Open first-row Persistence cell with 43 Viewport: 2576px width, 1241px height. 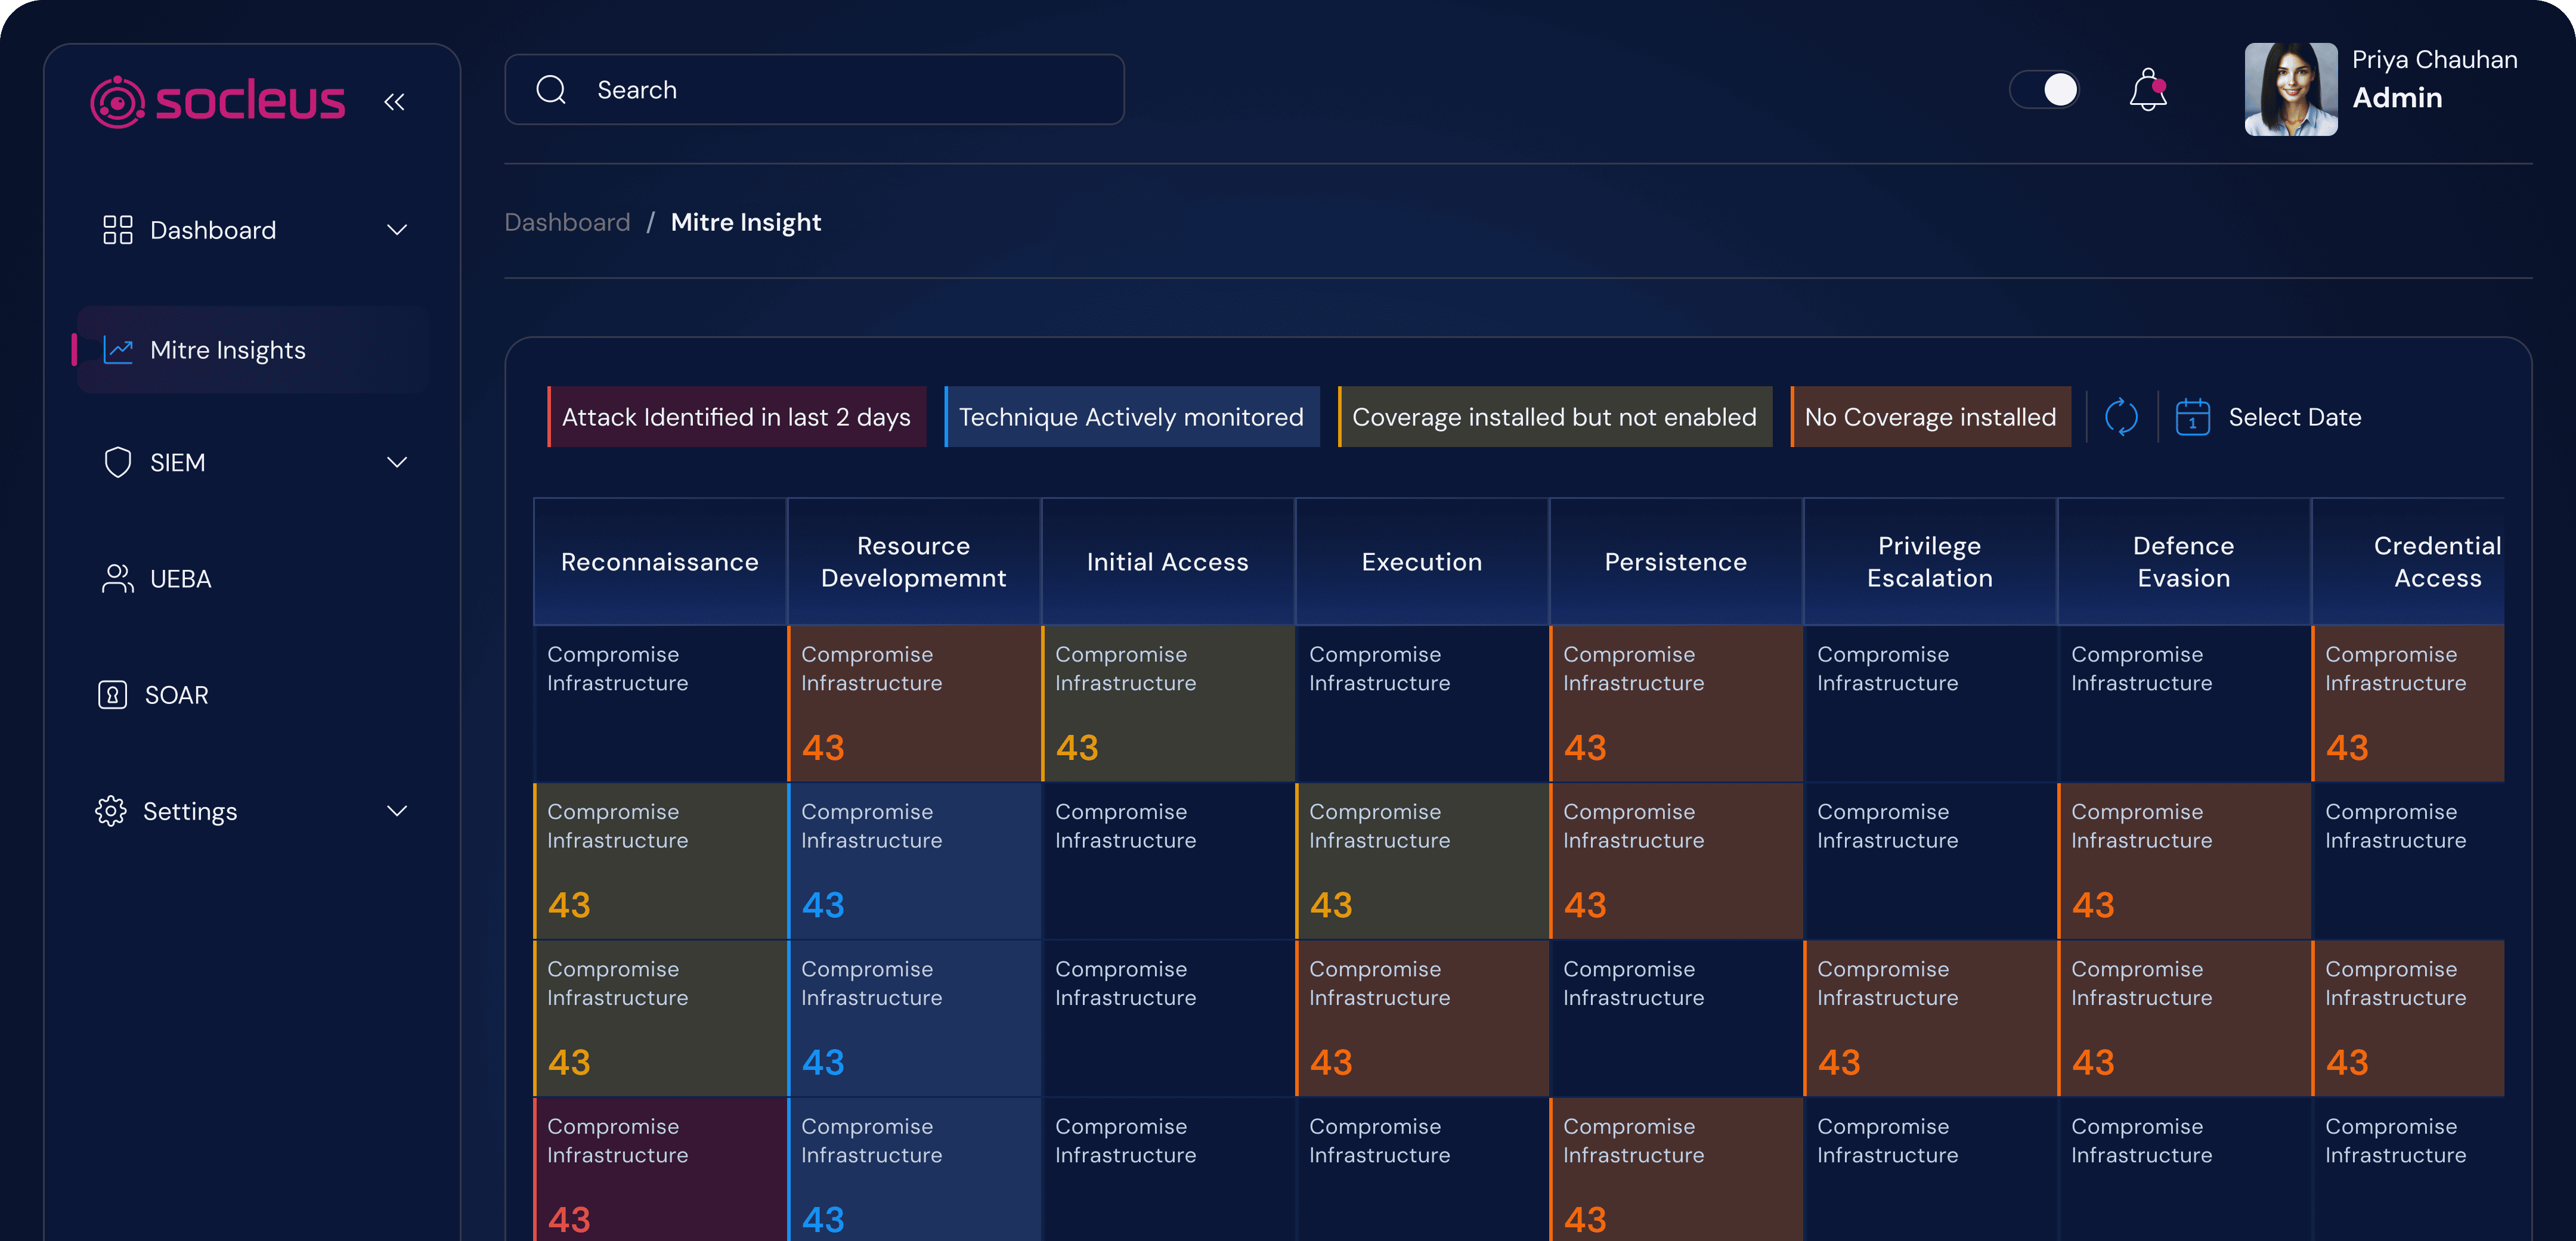(x=1676, y=704)
